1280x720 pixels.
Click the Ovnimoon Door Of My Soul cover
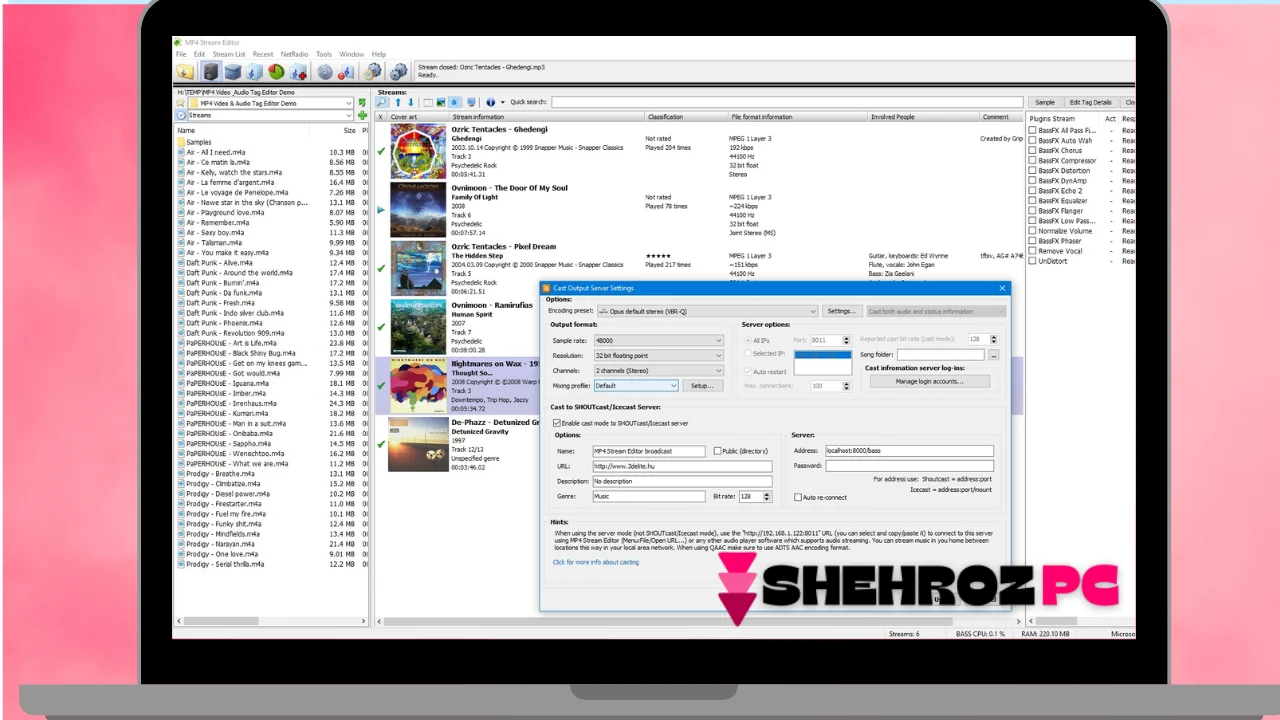click(418, 209)
